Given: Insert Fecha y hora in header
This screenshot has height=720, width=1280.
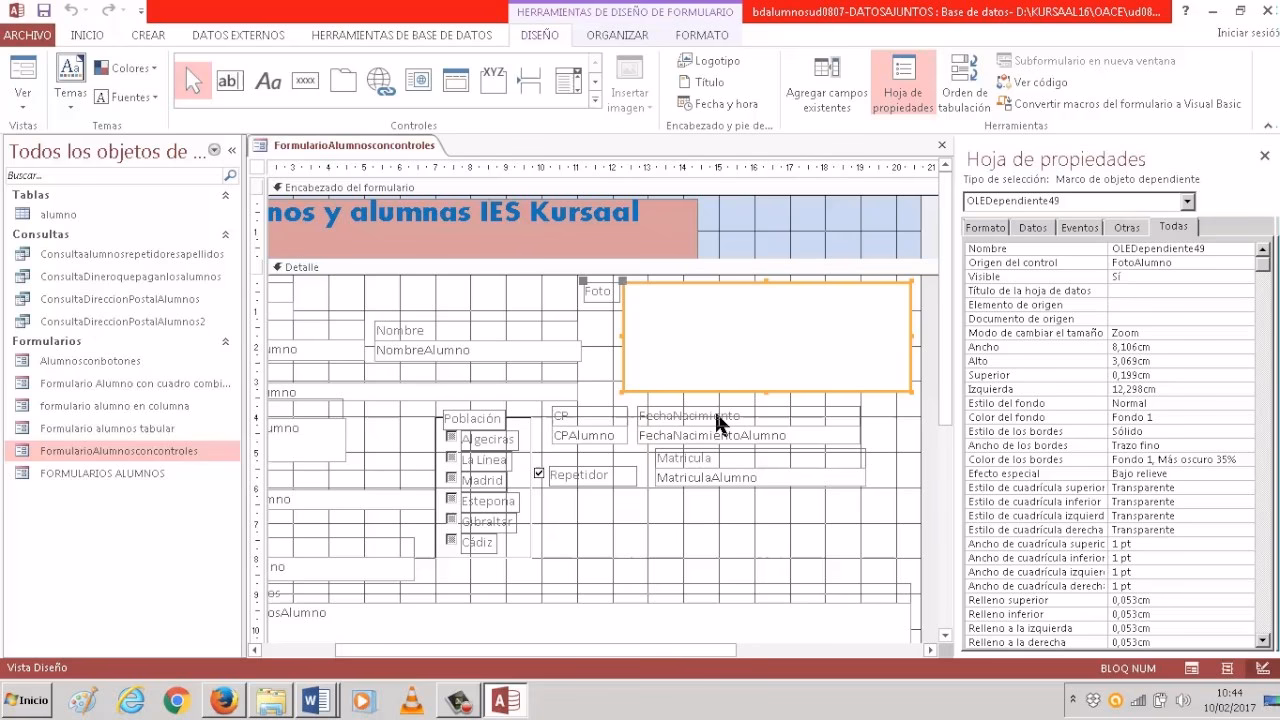Looking at the screenshot, I should coord(718,104).
